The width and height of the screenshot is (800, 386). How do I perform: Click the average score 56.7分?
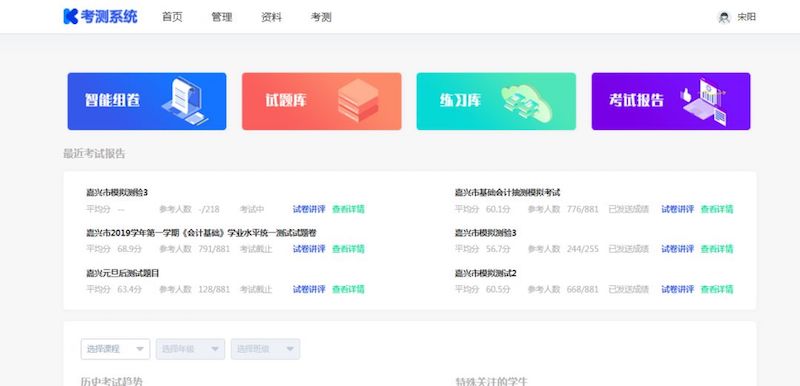click(498, 249)
